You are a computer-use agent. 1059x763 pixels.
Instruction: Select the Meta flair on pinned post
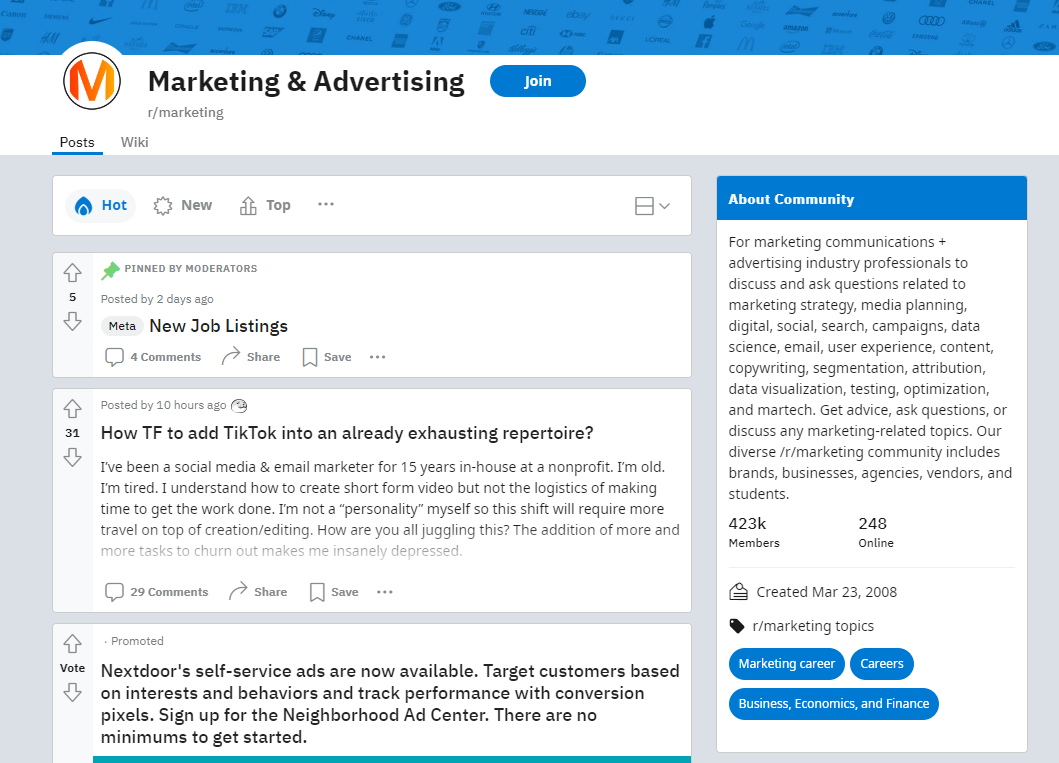click(121, 325)
